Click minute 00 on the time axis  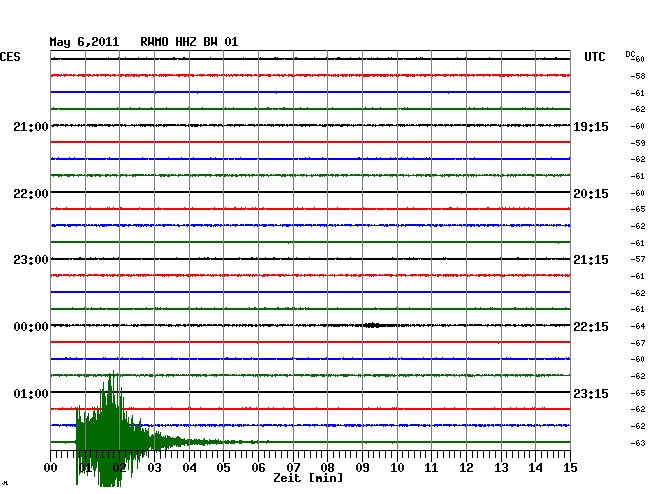[51, 468]
